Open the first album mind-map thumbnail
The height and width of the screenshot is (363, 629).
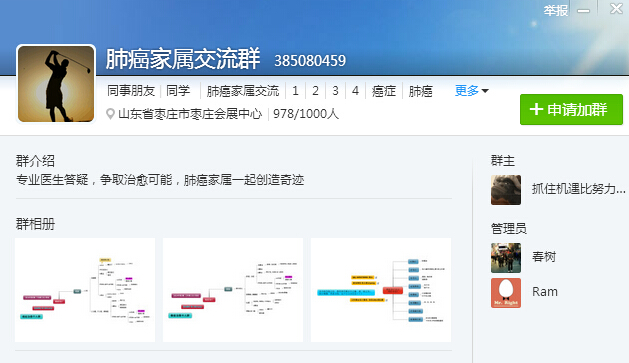(85, 290)
